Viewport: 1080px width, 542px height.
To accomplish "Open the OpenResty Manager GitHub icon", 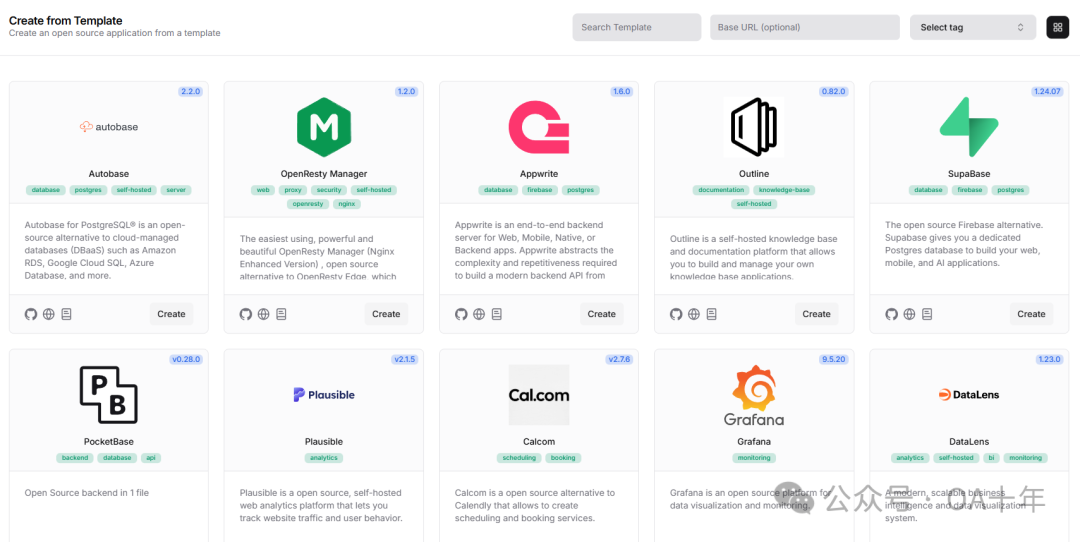I will tap(246, 314).
